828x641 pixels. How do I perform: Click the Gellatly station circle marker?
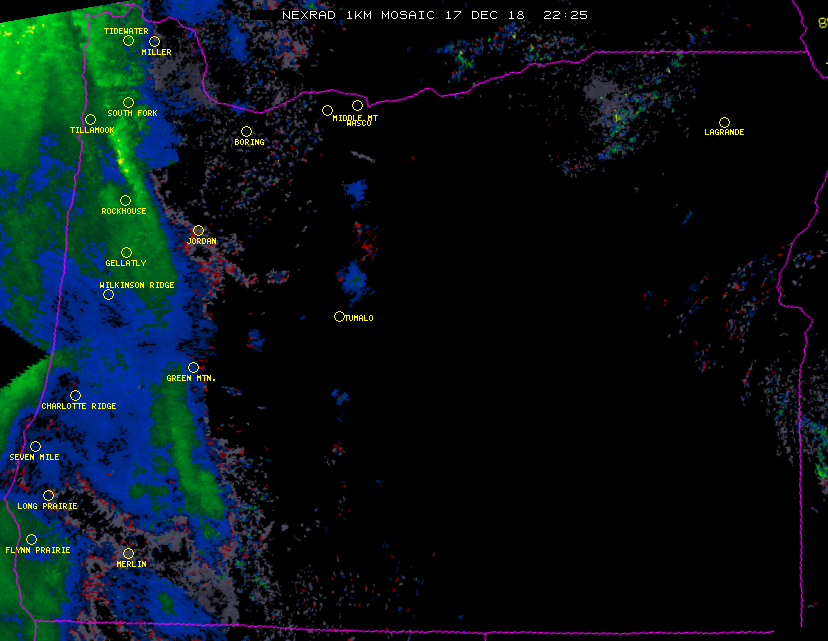click(x=126, y=253)
